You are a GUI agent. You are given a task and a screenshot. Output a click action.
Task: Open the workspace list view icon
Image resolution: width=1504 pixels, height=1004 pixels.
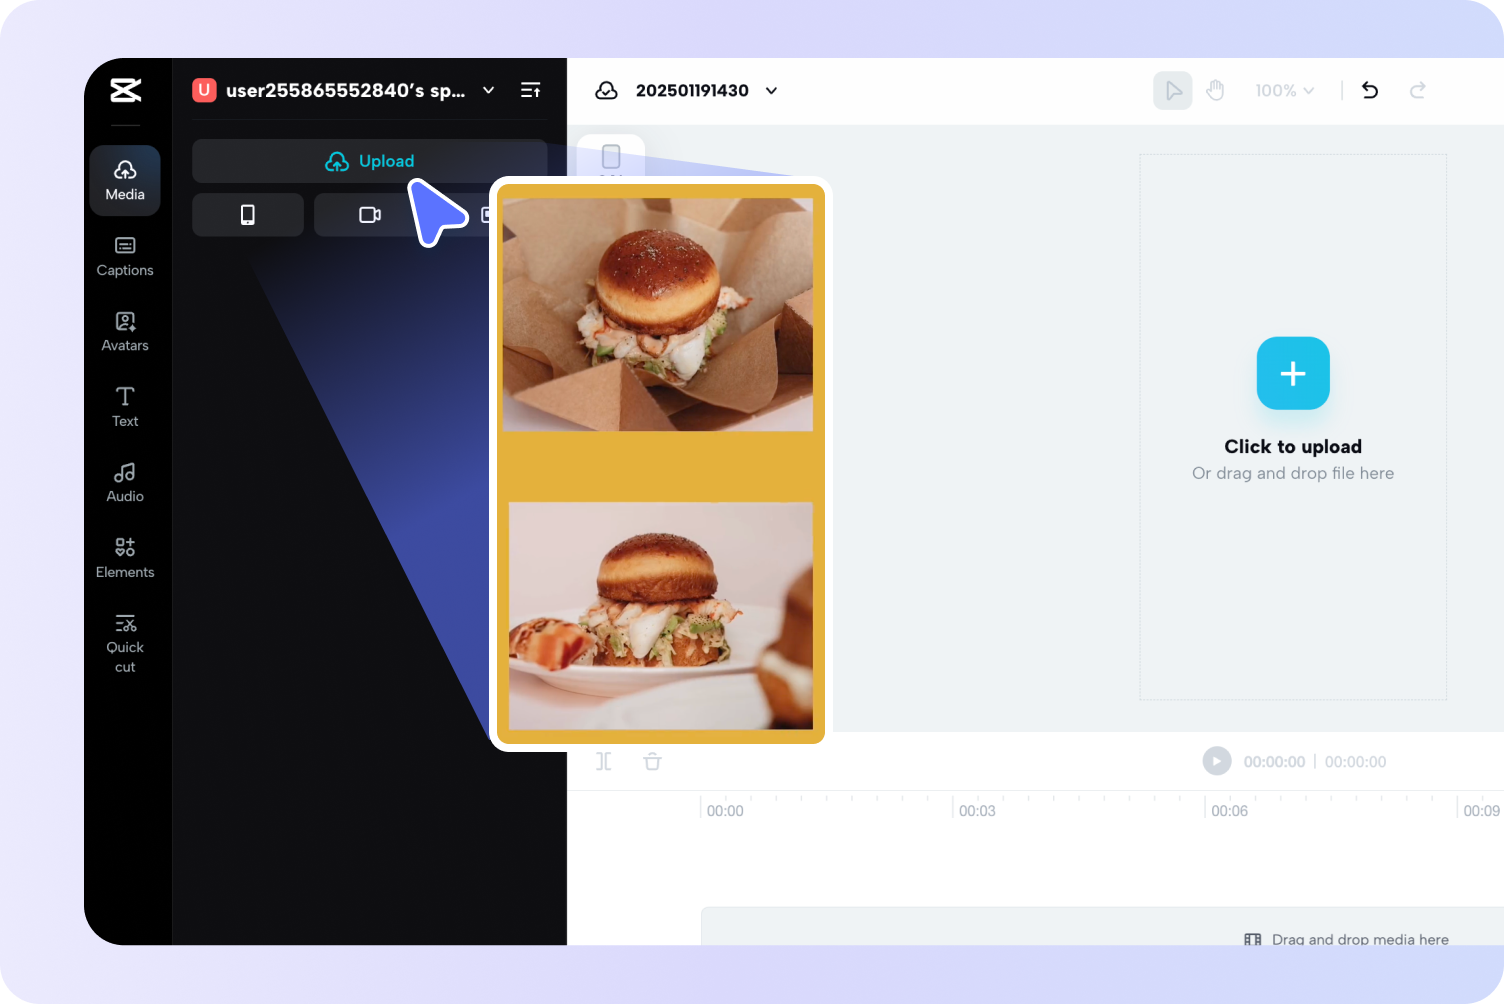click(530, 90)
